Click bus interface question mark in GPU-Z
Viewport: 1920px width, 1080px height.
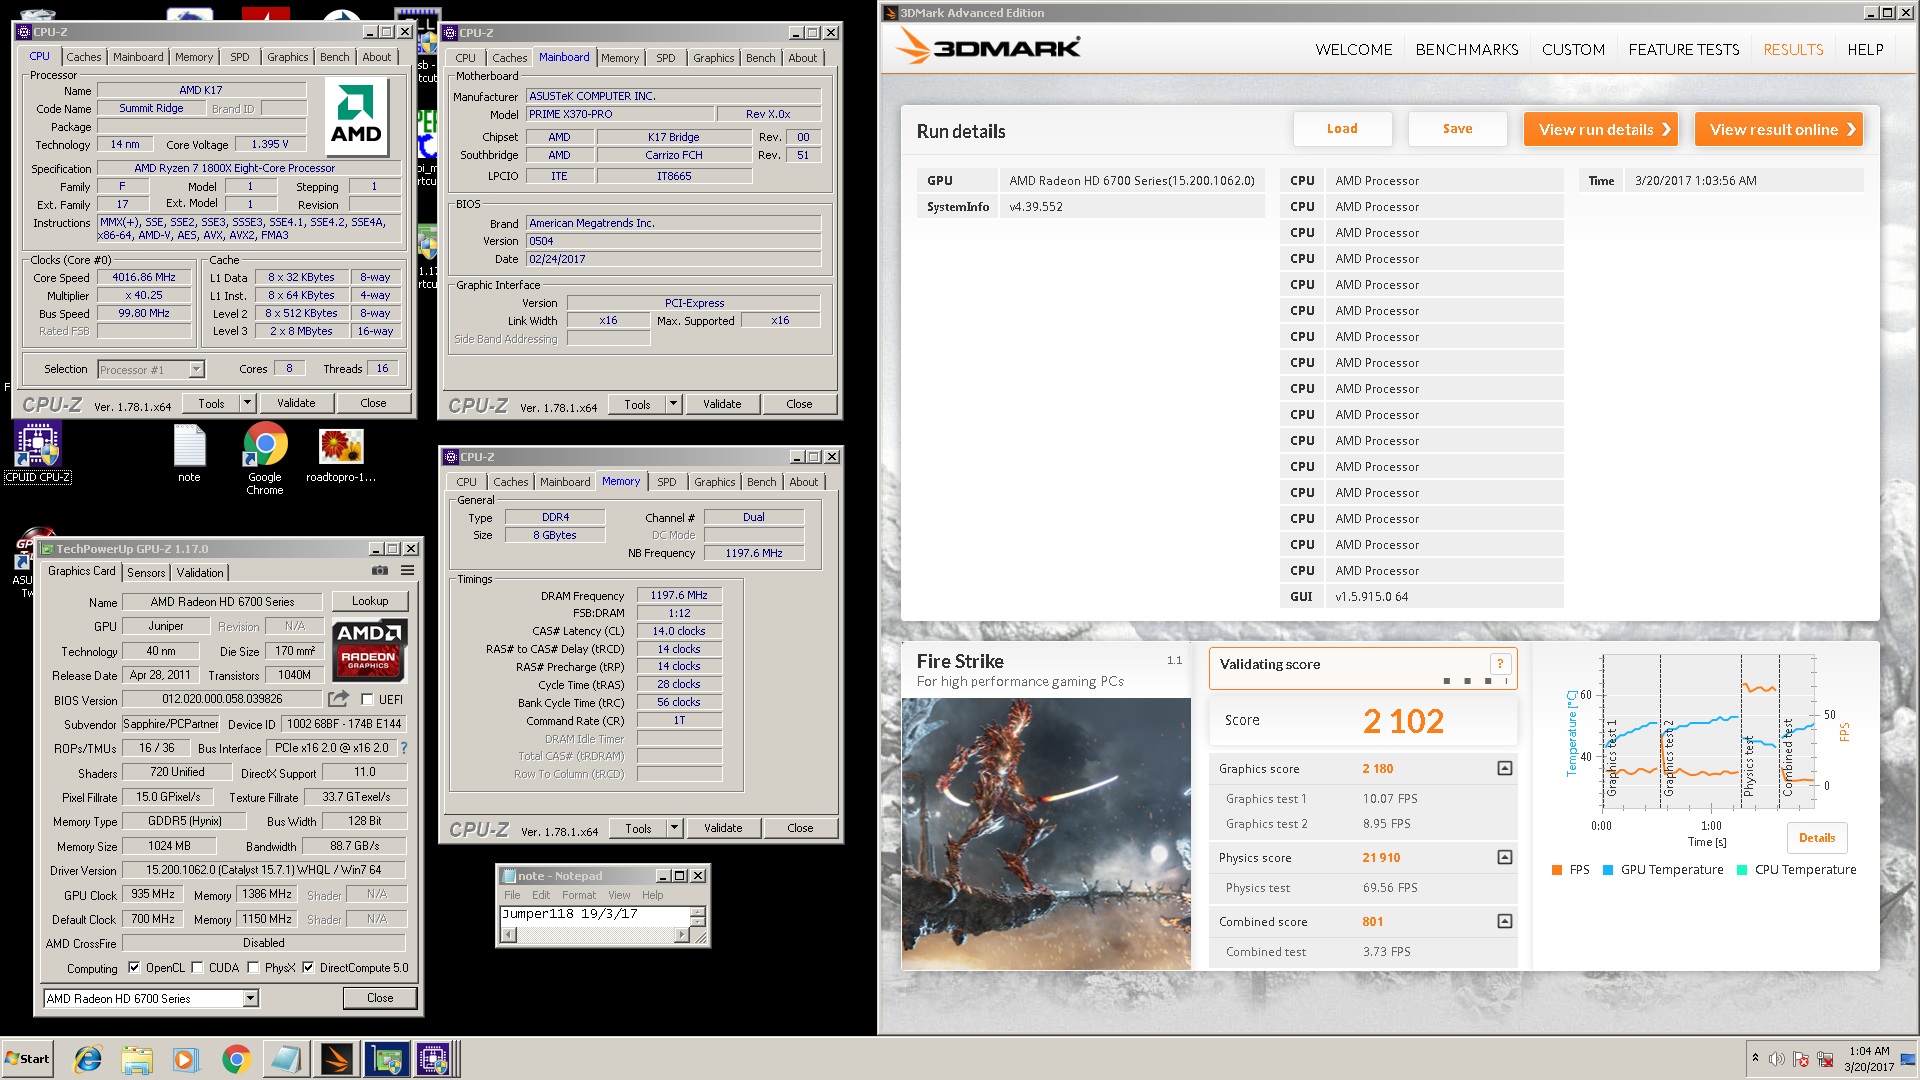coord(404,748)
